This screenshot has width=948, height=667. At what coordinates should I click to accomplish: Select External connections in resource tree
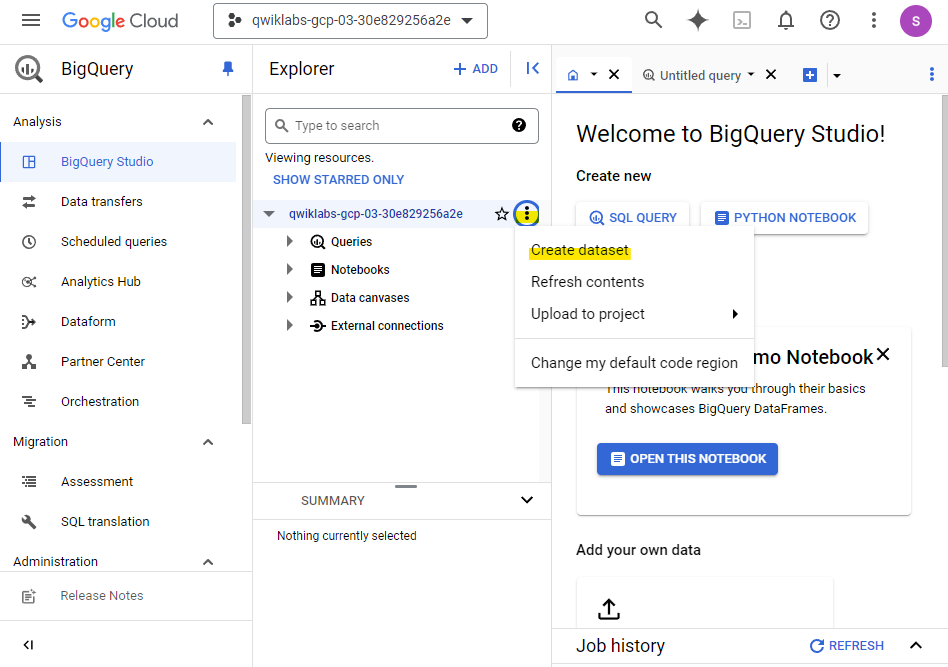point(387,325)
